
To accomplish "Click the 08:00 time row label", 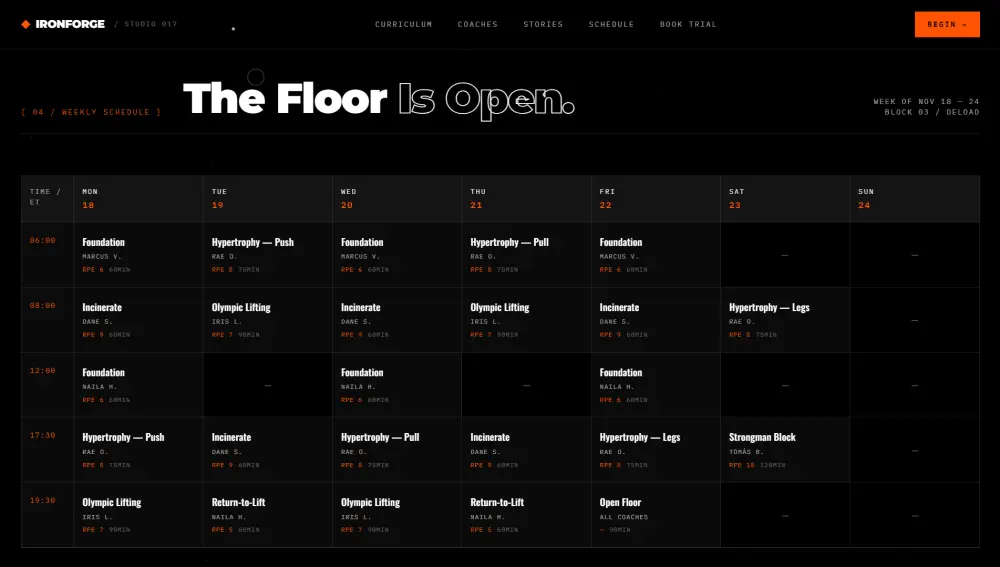I will coord(43,306).
